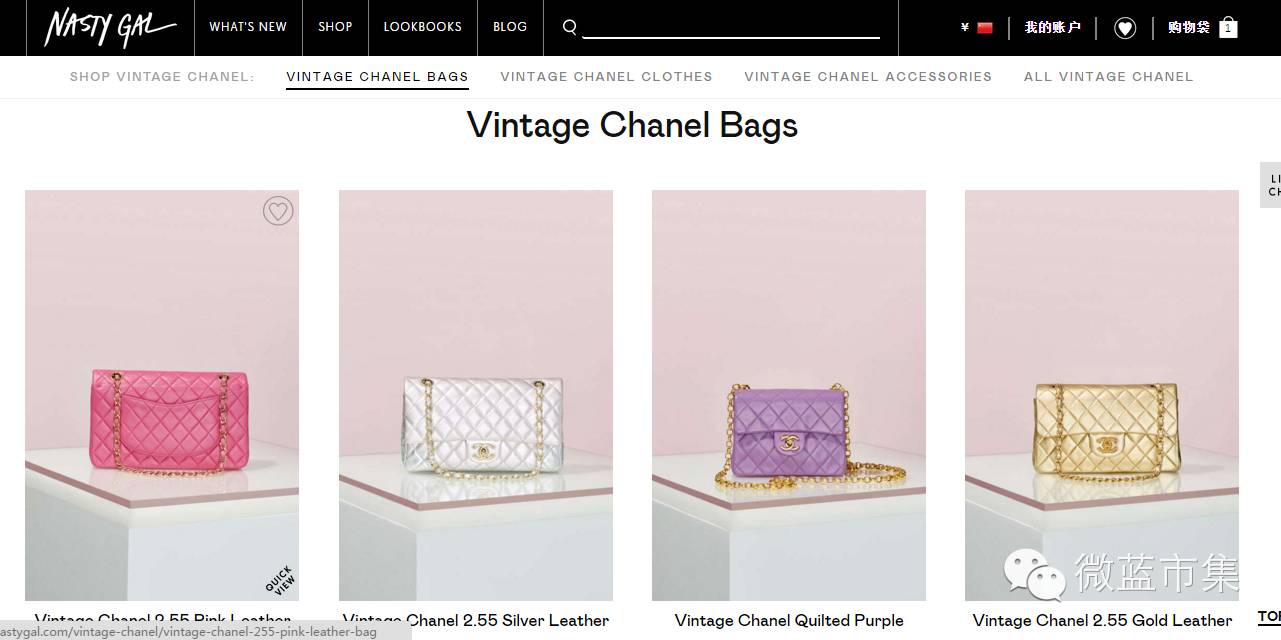Open the wishlist heart icon in header

pos(1125,28)
